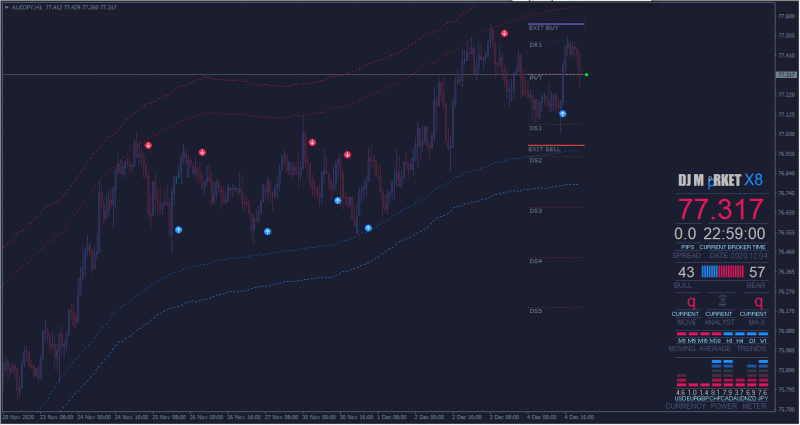Click the USD currency power bar
The height and width of the screenshot is (425, 800).
(x=682, y=380)
